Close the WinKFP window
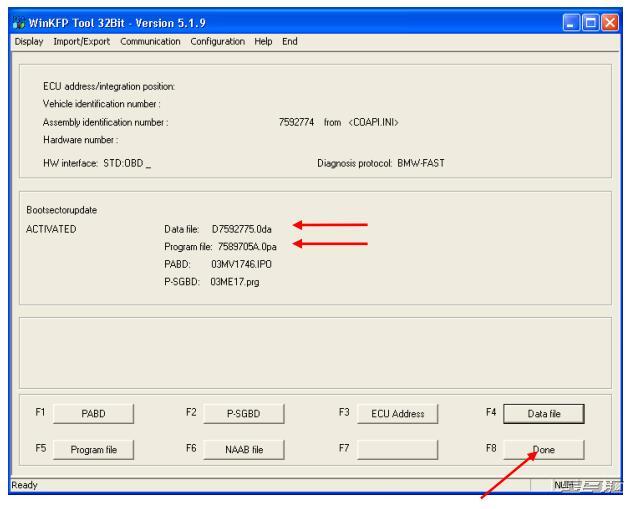Image resolution: width=639 pixels, height=509 pixels. point(610,22)
